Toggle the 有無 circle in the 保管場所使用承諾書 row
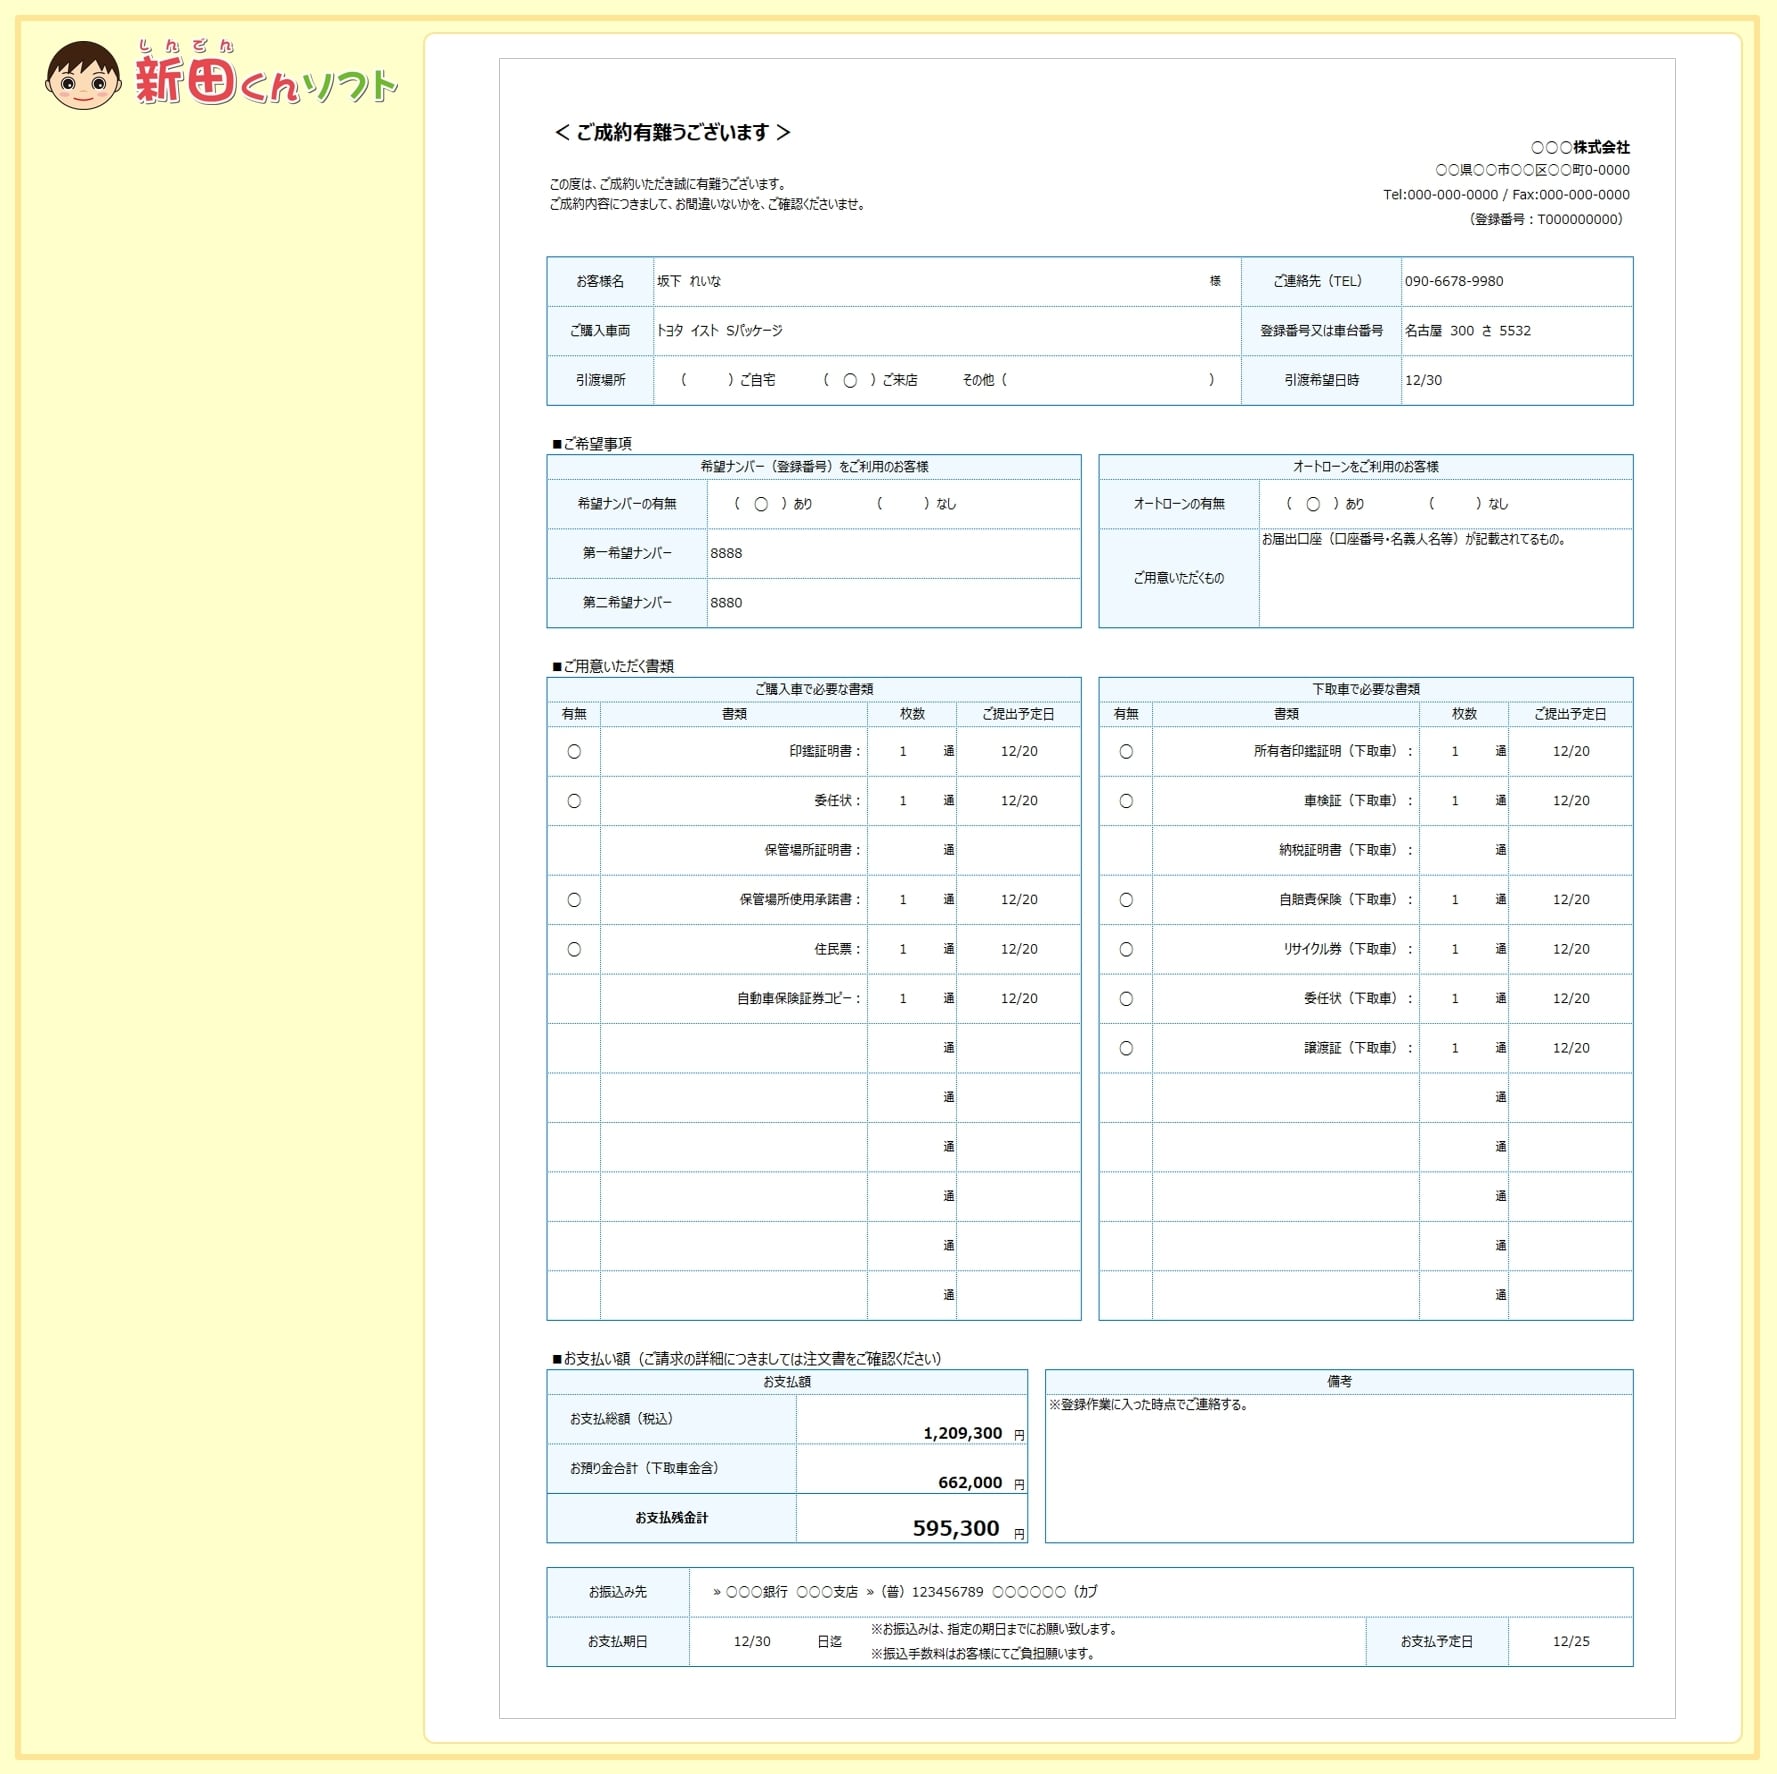This screenshot has height=1774, width=1777. (x=574, y=900)
